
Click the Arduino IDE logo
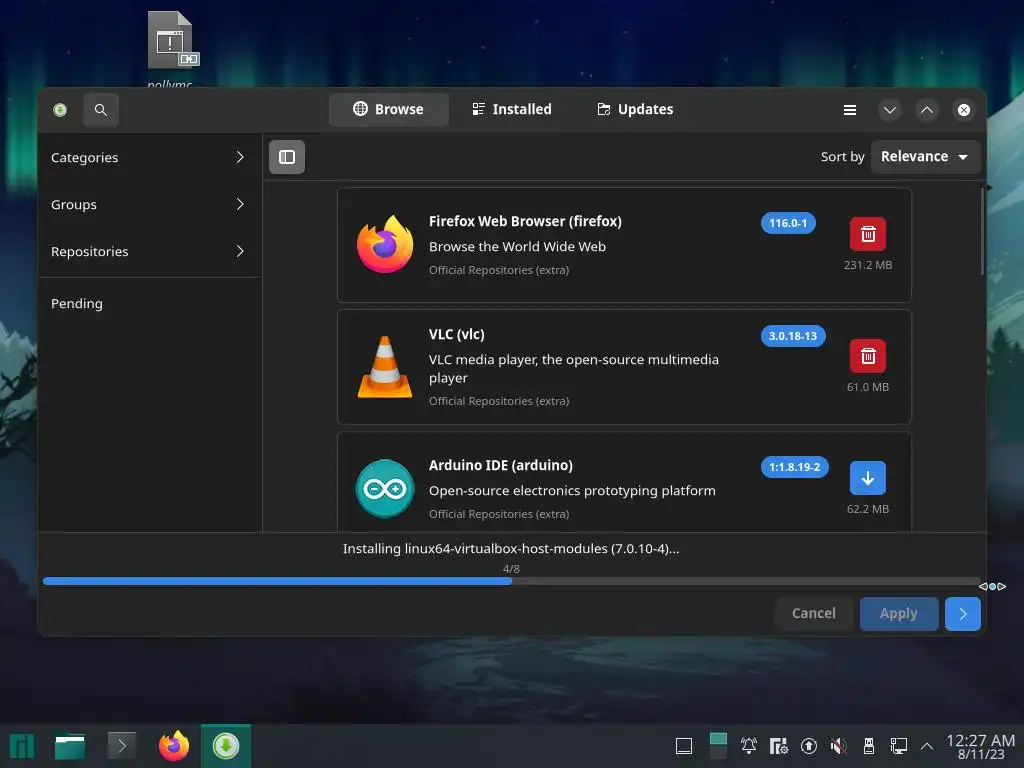tap(385, 489)
